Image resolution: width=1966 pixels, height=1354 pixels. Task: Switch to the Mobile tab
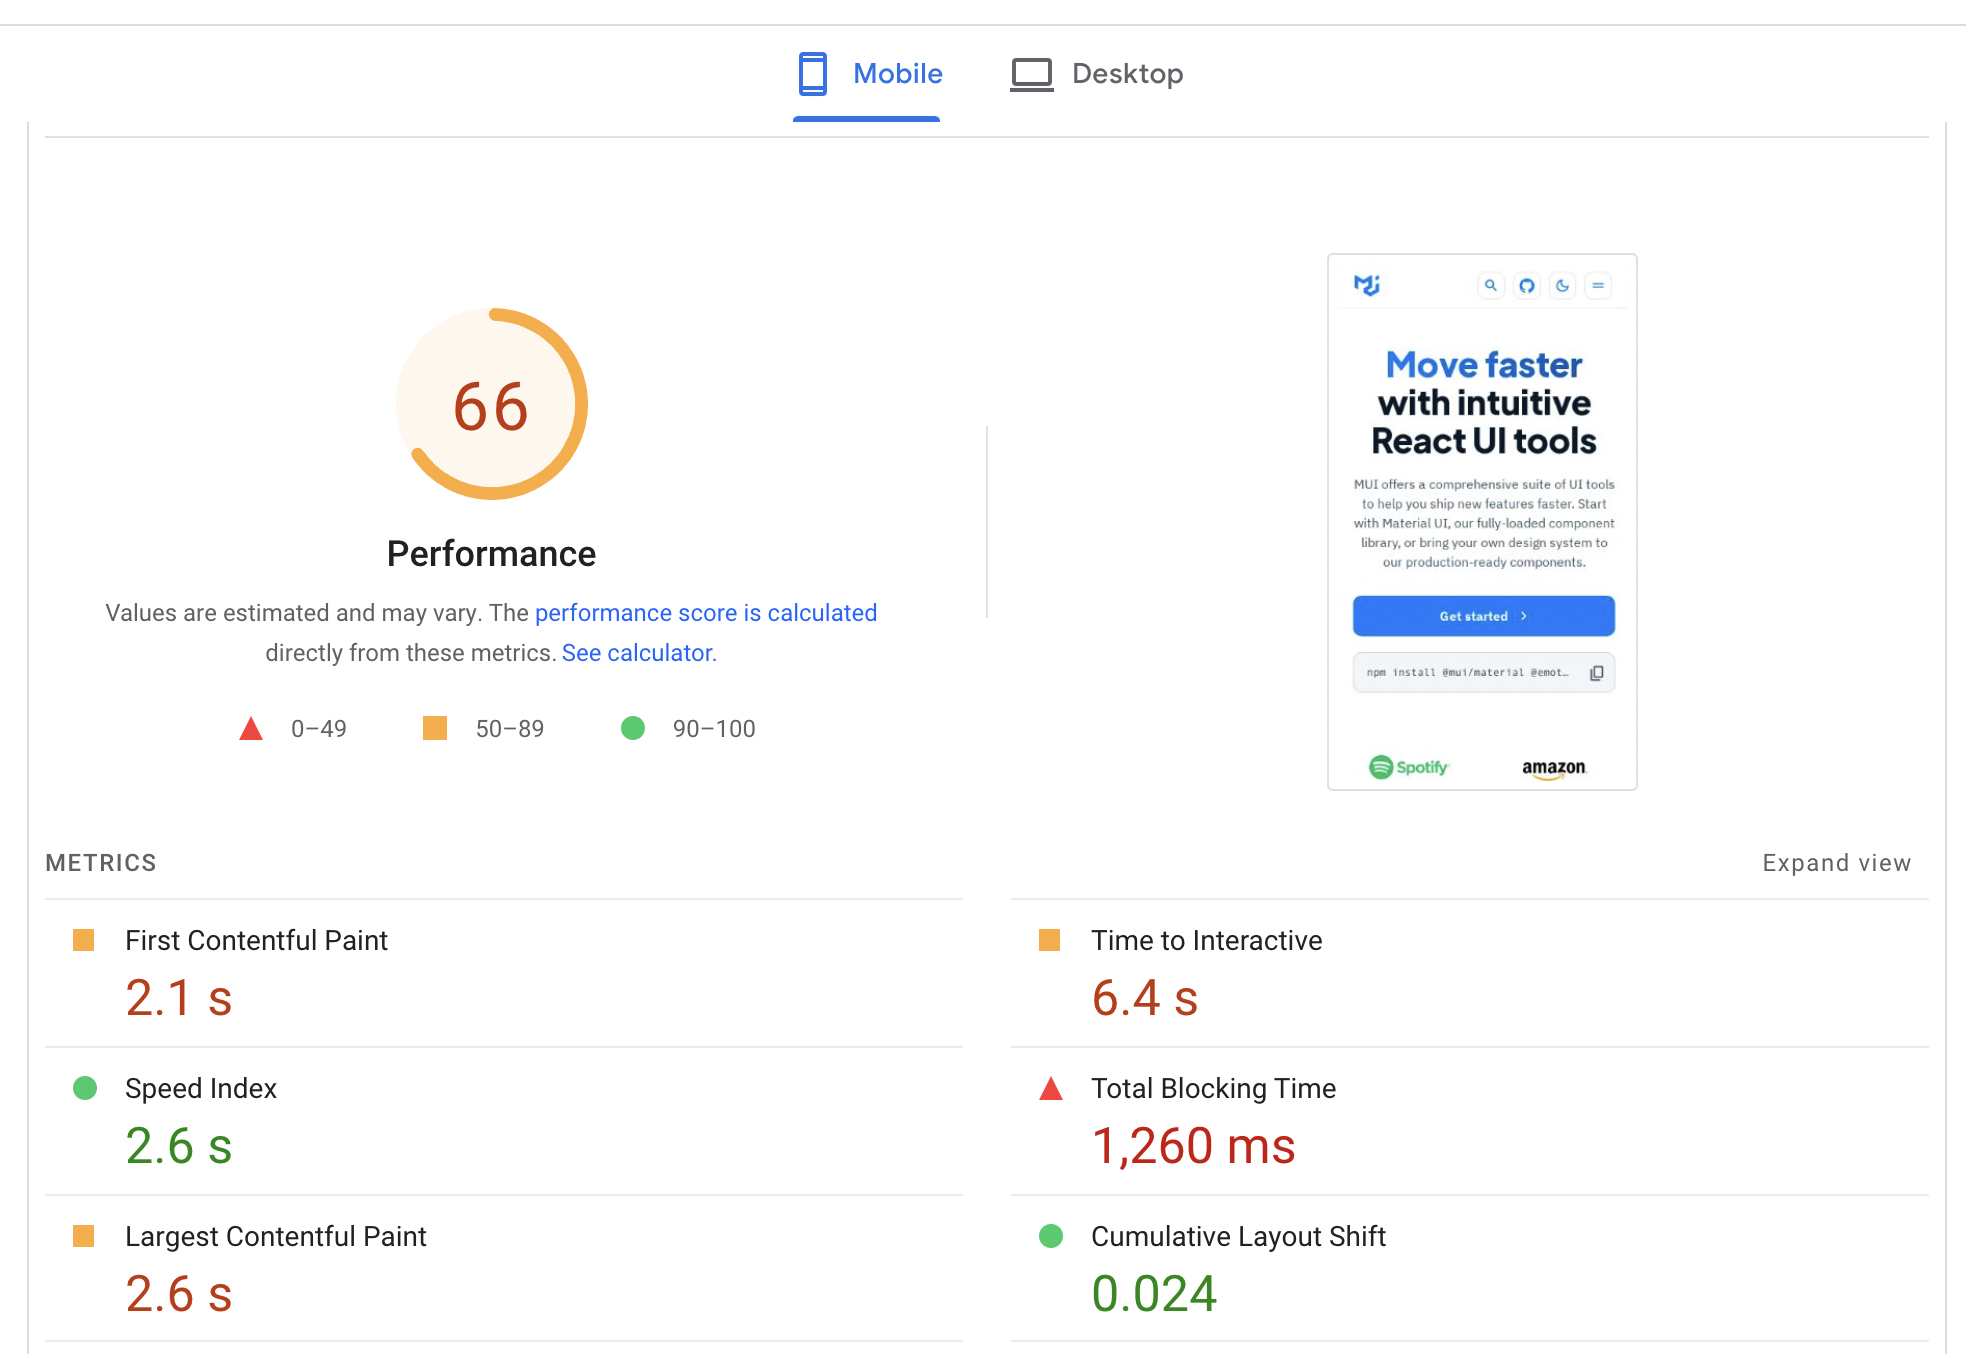pyautogui.click(x=897, y=74)
